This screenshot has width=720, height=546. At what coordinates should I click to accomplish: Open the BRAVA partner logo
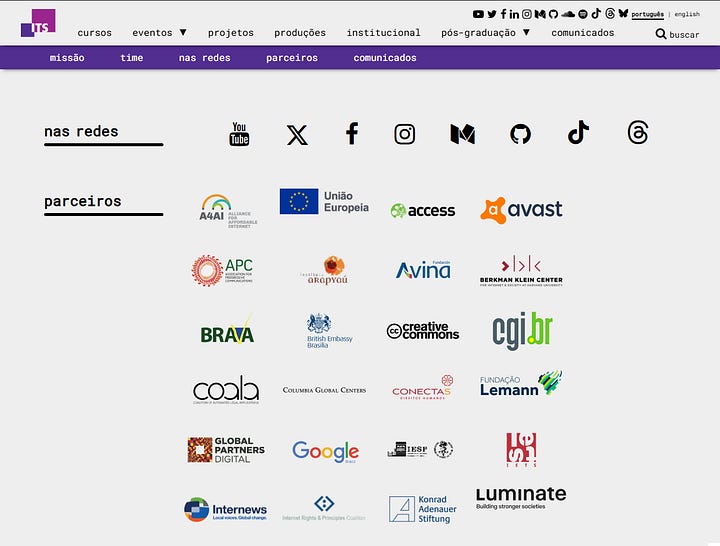[227, 330]
